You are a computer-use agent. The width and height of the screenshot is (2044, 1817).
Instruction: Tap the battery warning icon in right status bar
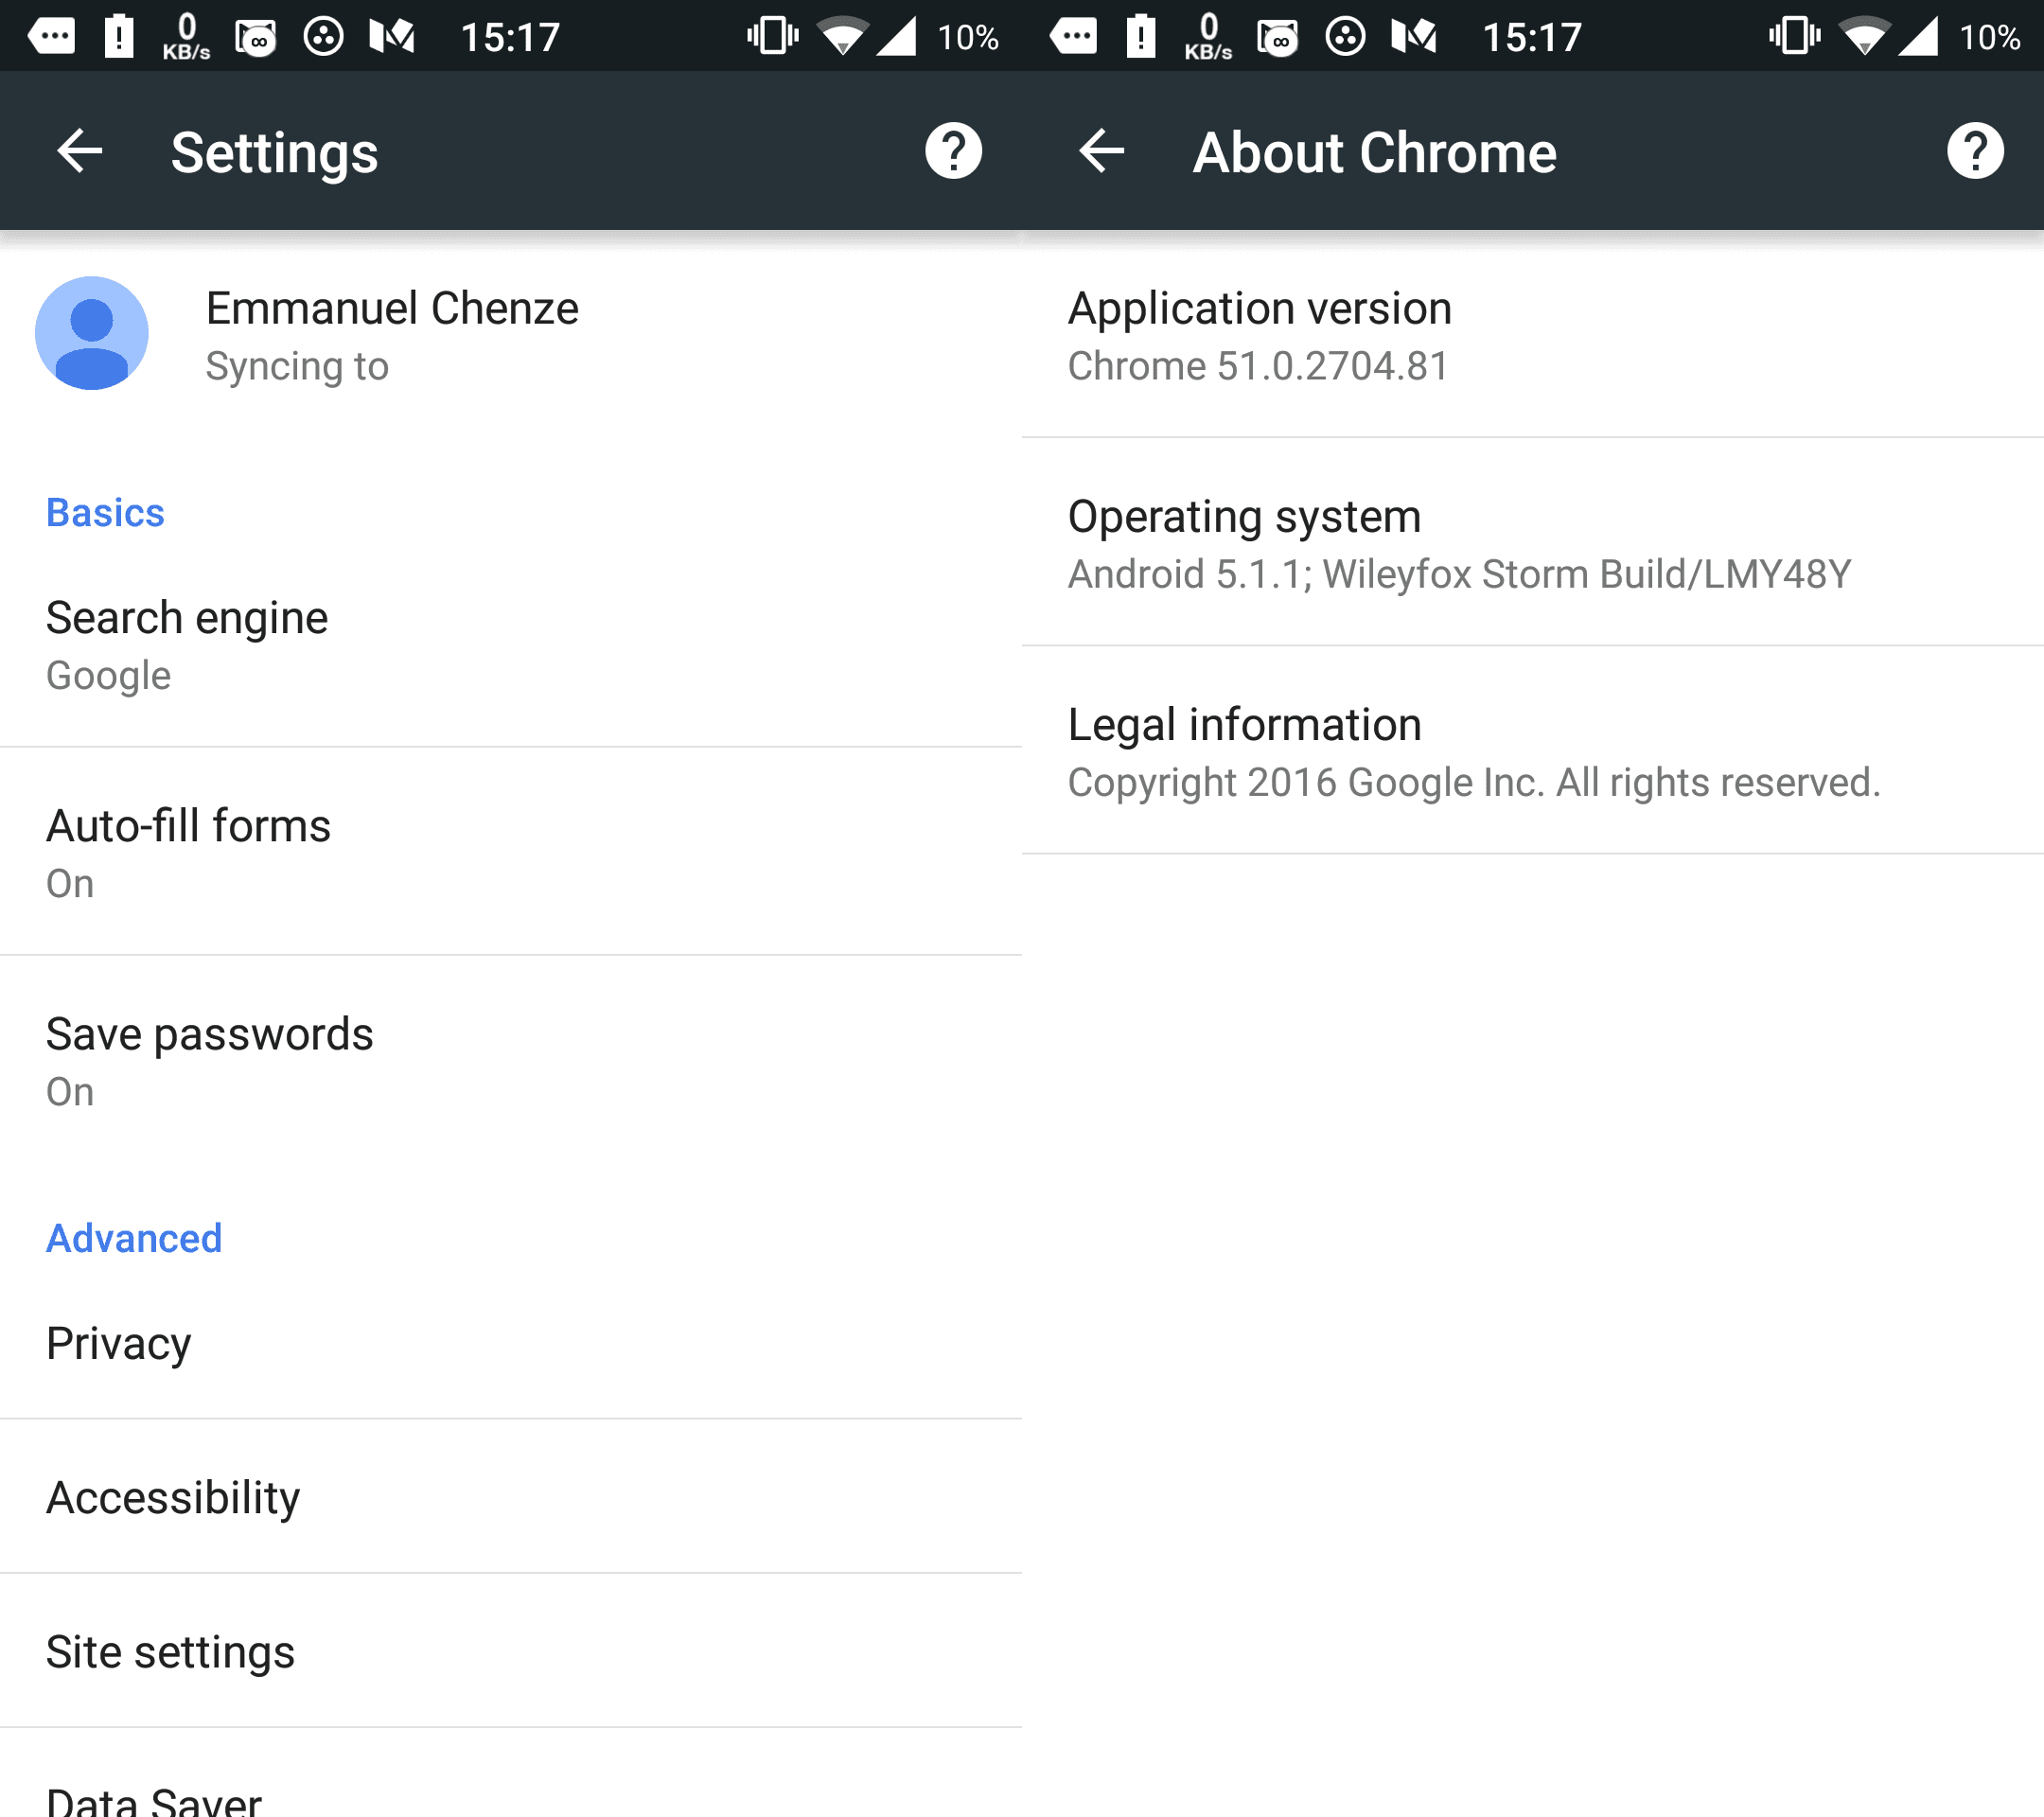[x=1141, y=37]
